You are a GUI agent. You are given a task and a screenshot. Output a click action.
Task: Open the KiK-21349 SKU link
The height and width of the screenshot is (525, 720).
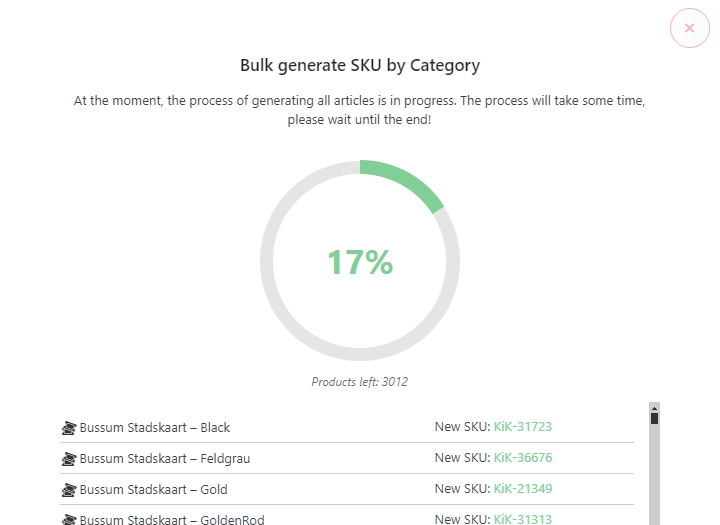click(523, 489)
